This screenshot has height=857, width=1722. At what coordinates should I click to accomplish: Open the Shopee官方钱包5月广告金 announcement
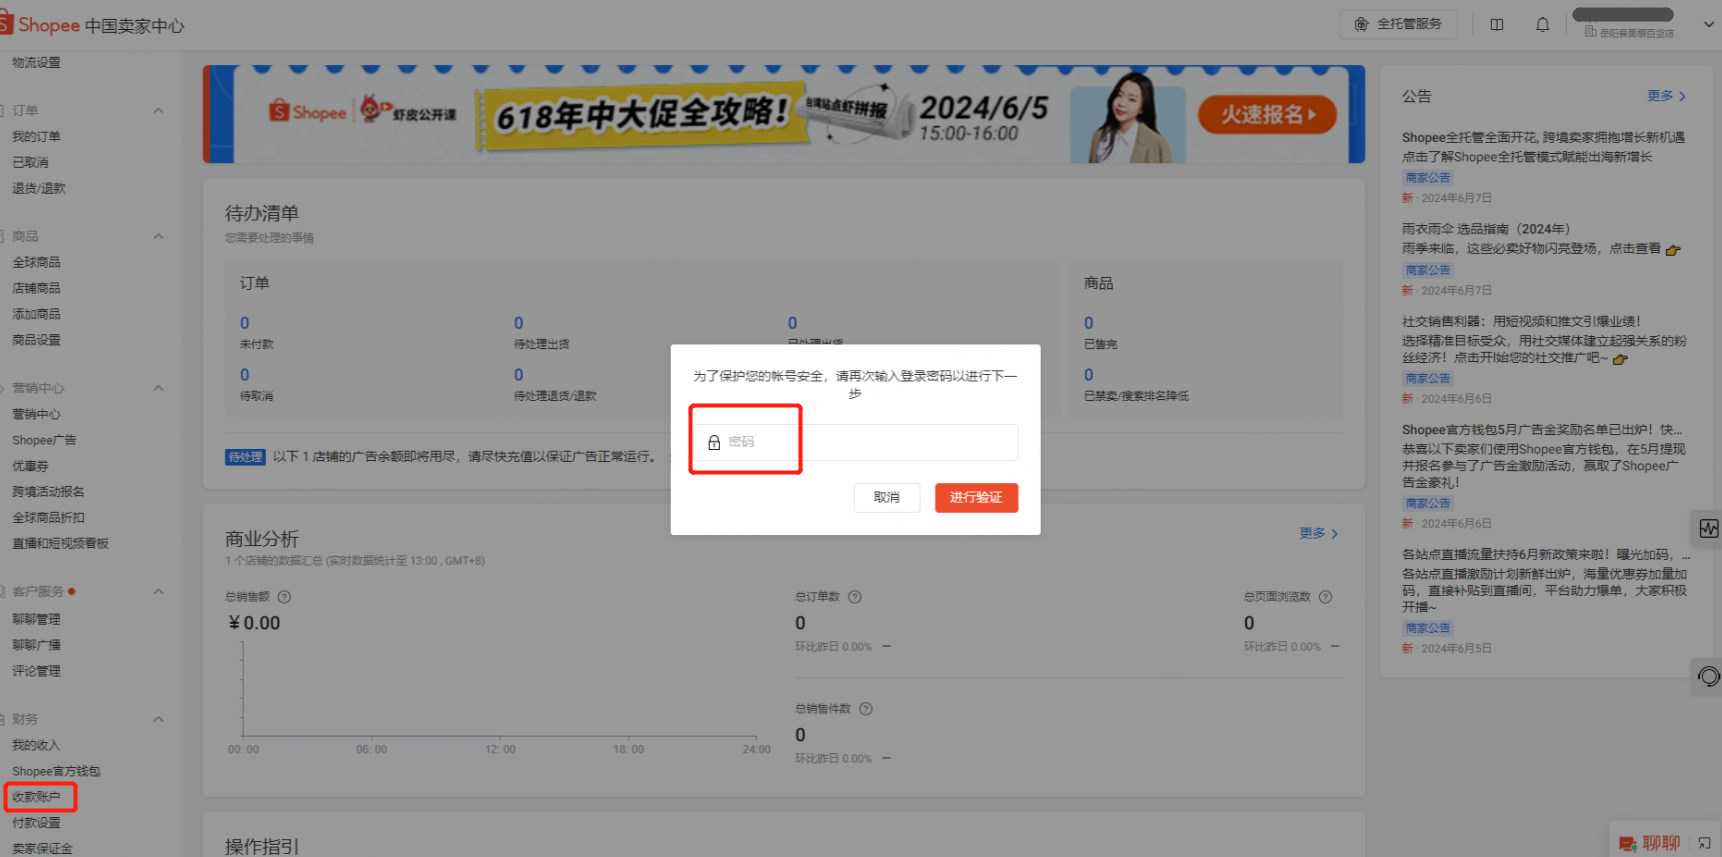[x=1543, y=456]
